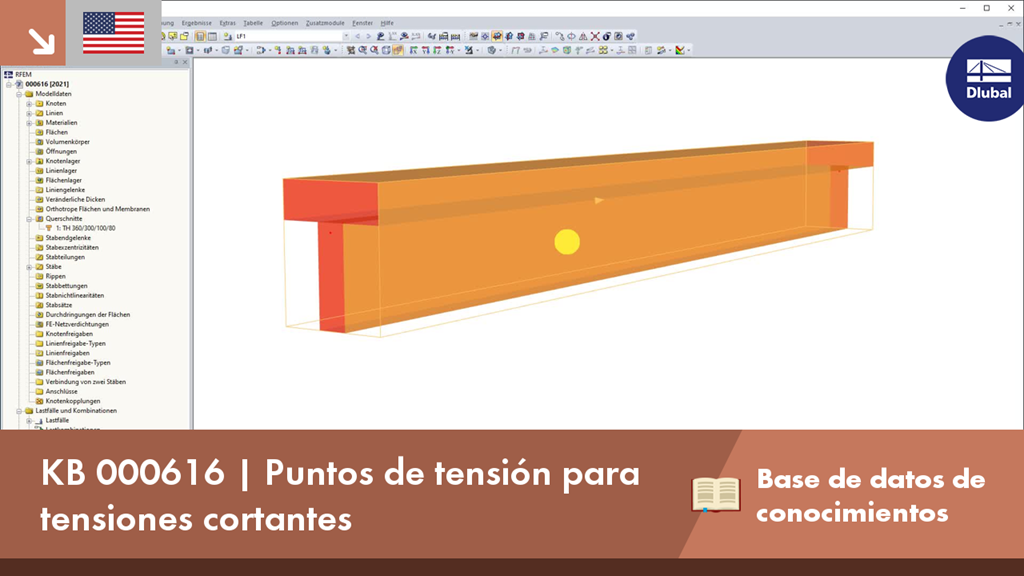
Task: Select the Rippen tree item
Action: (x=56, y=276)
